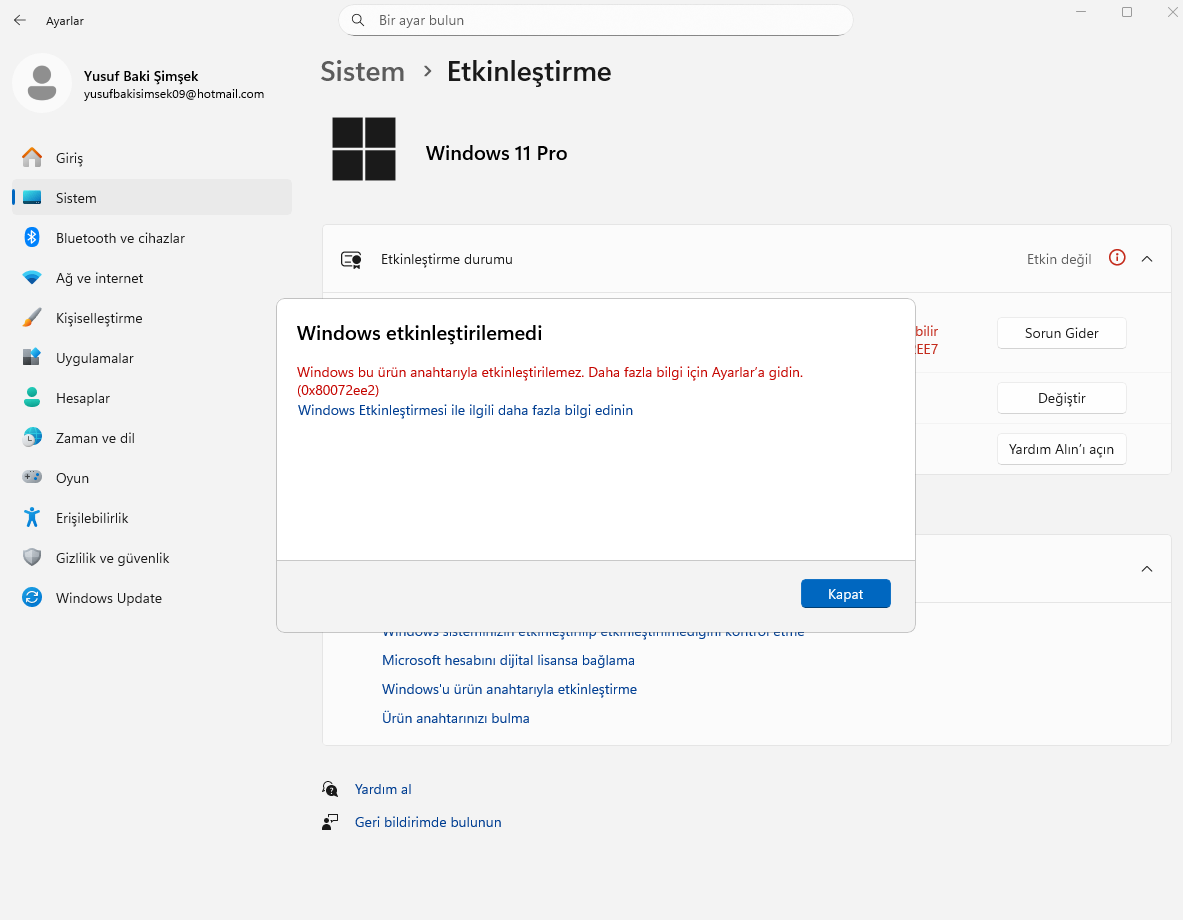Viewport: 1183px width, 920px height.
Task: Click Geri bildirimde bulunun link
Action: [428, 822]
